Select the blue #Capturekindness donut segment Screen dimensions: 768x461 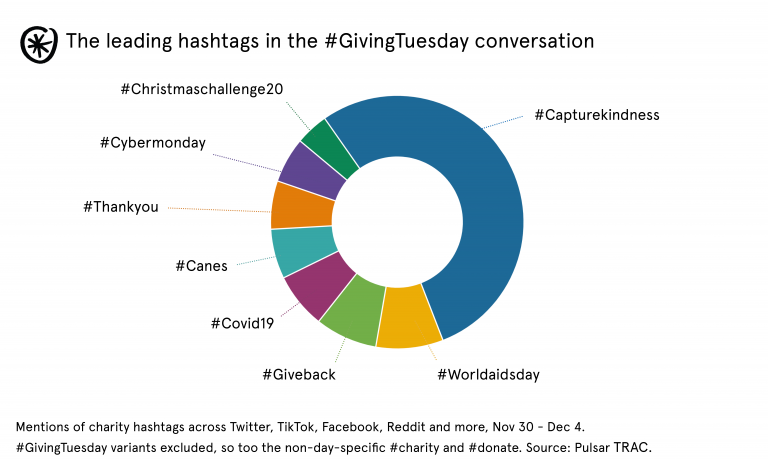point(470,200)
